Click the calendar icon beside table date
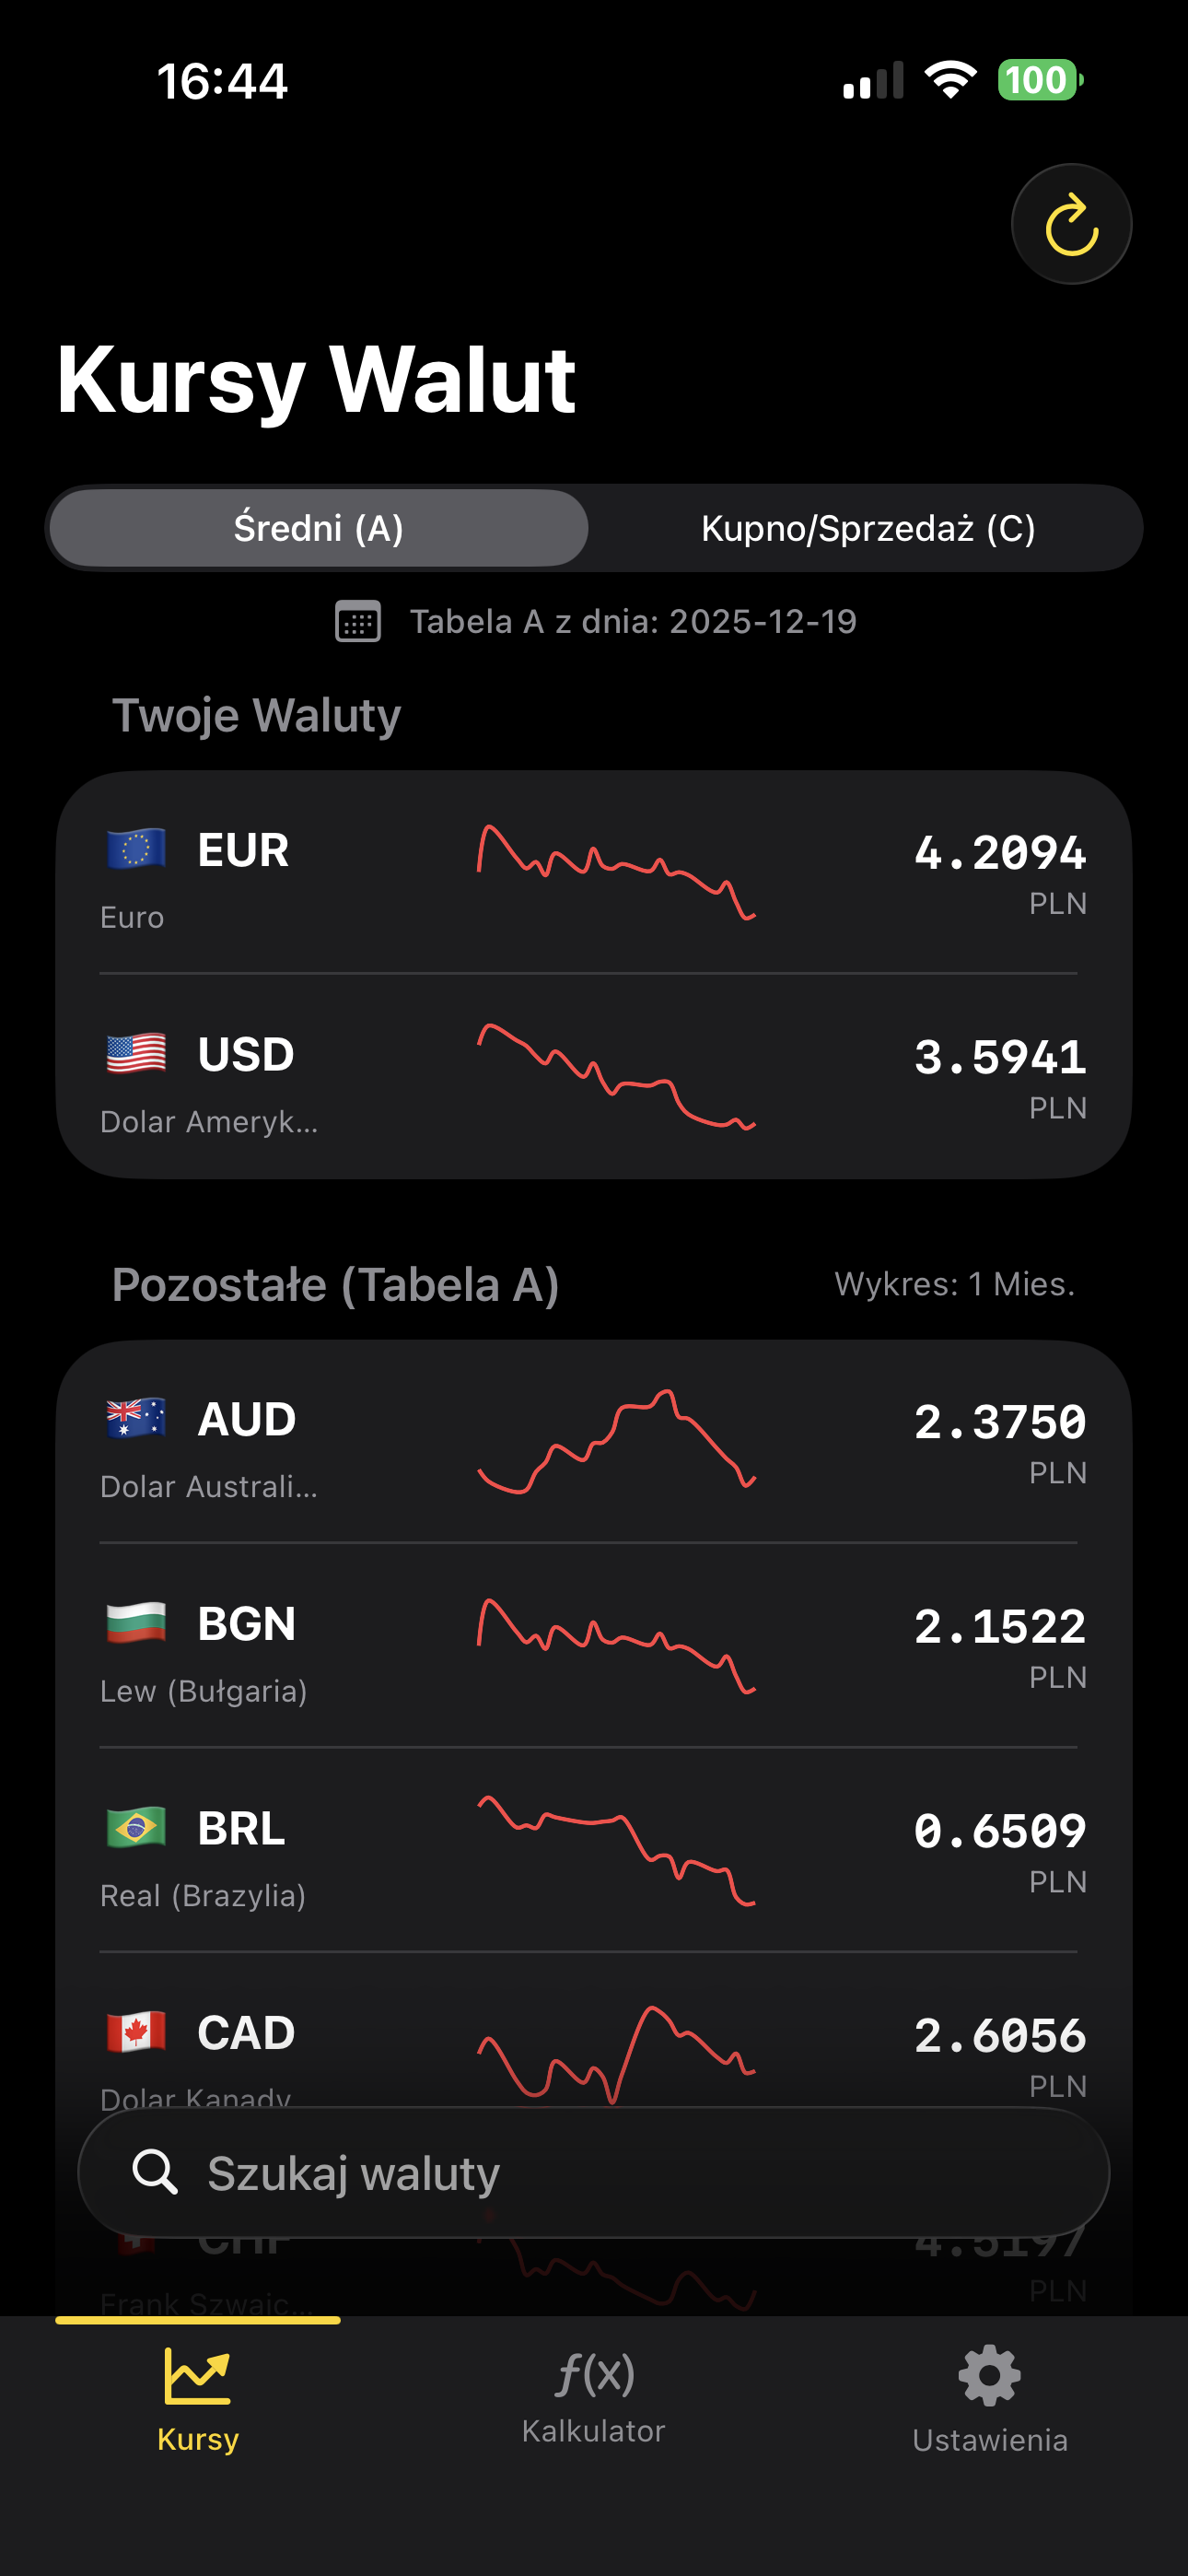 pyautogui.click(x=357, y=621)
